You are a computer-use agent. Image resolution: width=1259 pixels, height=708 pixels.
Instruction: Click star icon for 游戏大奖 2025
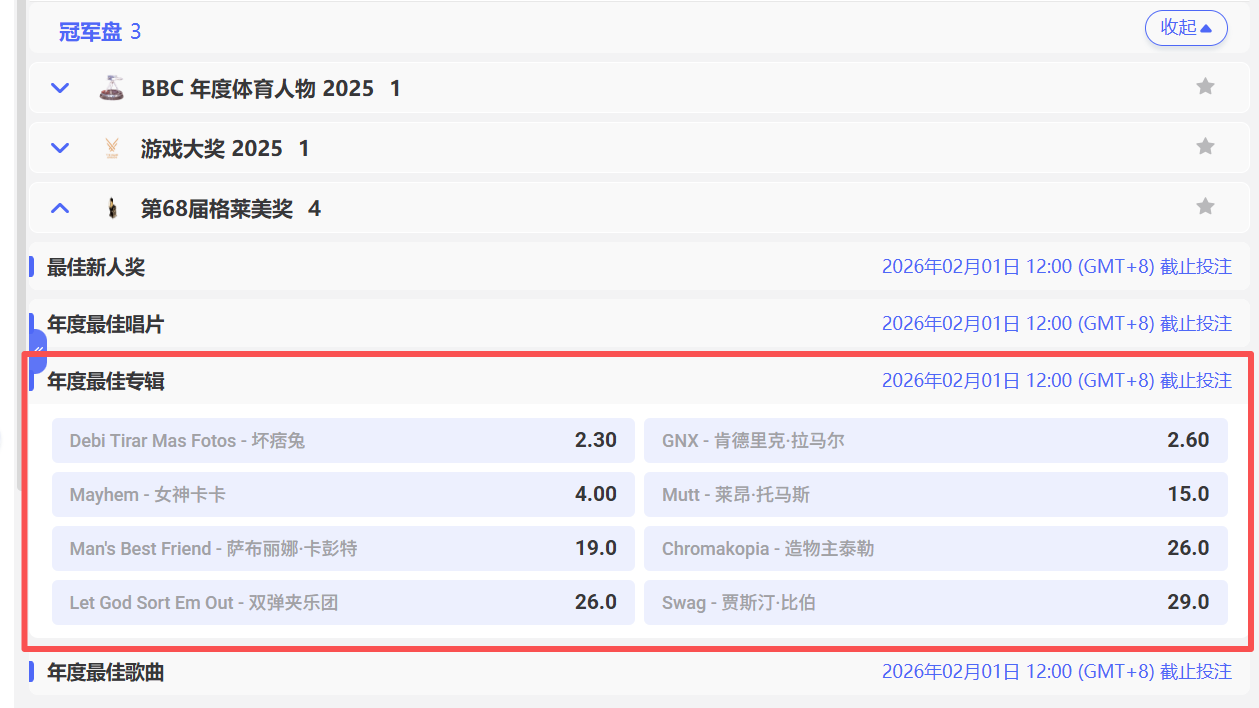coord(1205,147)
